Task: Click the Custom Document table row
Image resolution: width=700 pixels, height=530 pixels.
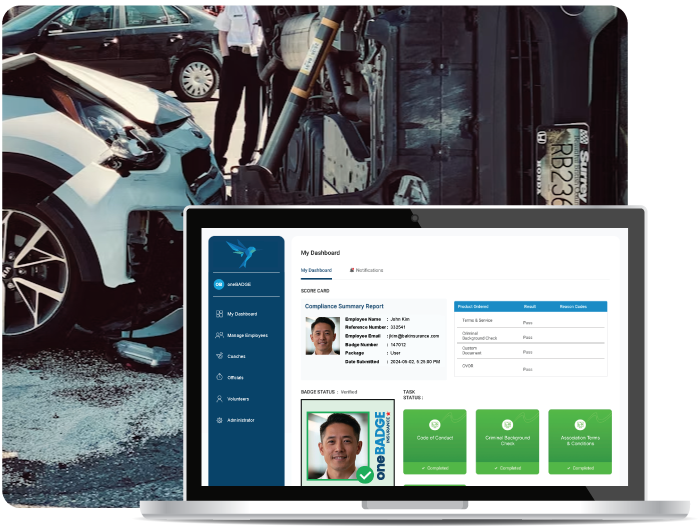Action: 530,351
